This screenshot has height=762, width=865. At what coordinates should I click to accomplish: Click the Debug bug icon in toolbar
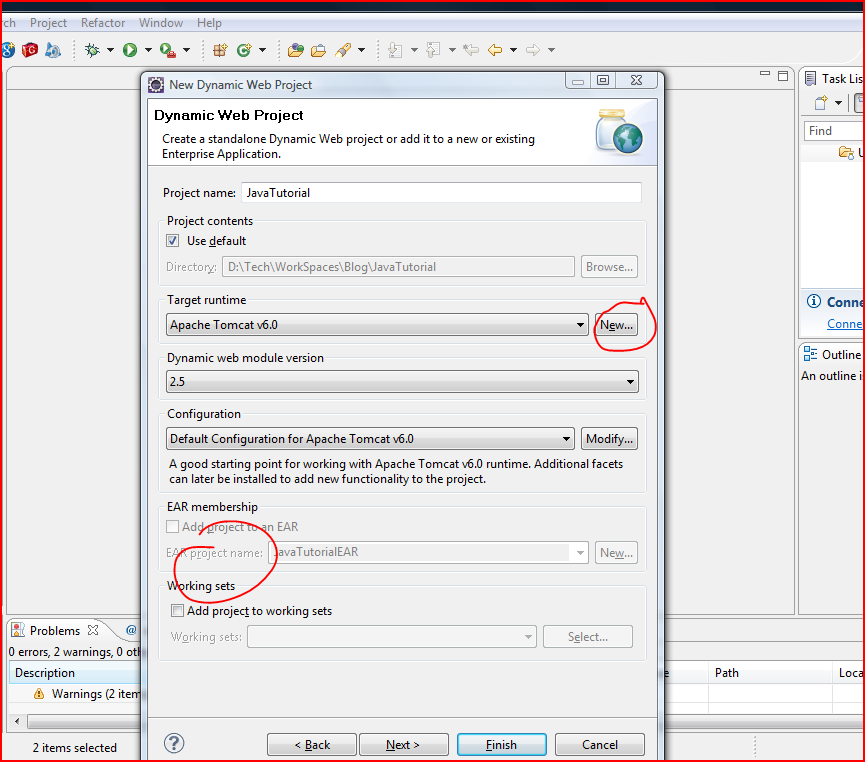pyautogui.click(x=92, y=50)
